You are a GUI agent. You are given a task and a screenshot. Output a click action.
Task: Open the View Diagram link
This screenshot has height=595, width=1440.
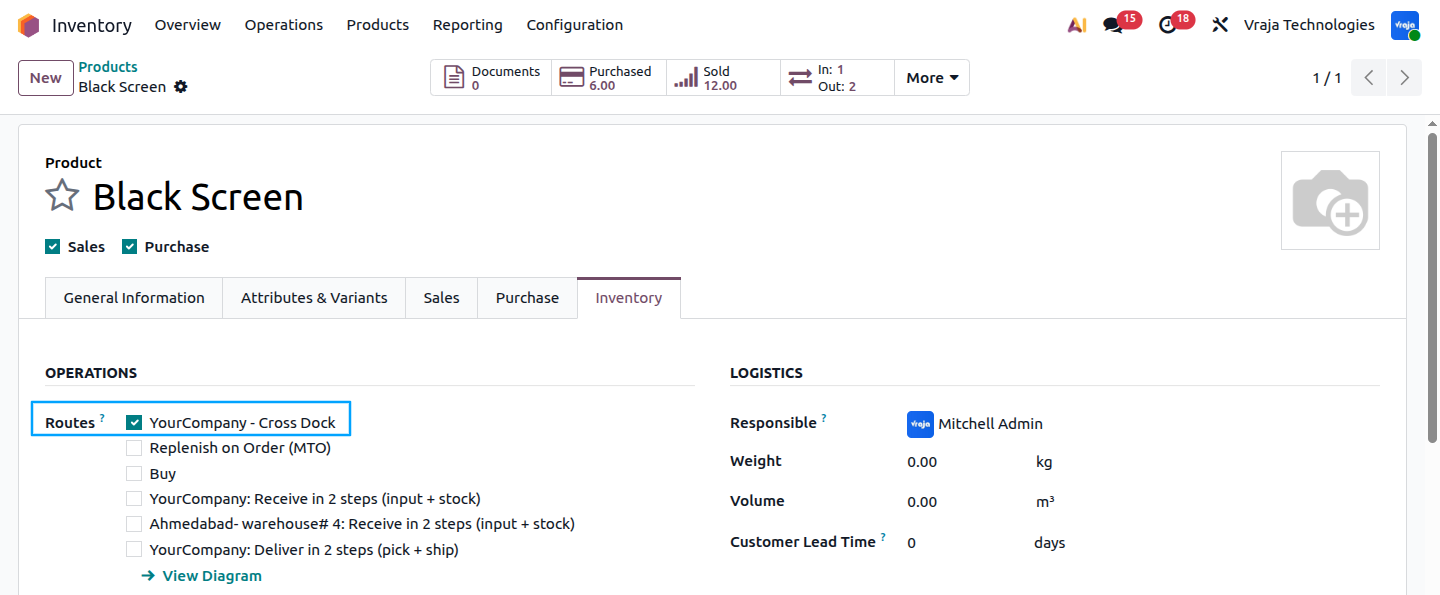(202, 576)
